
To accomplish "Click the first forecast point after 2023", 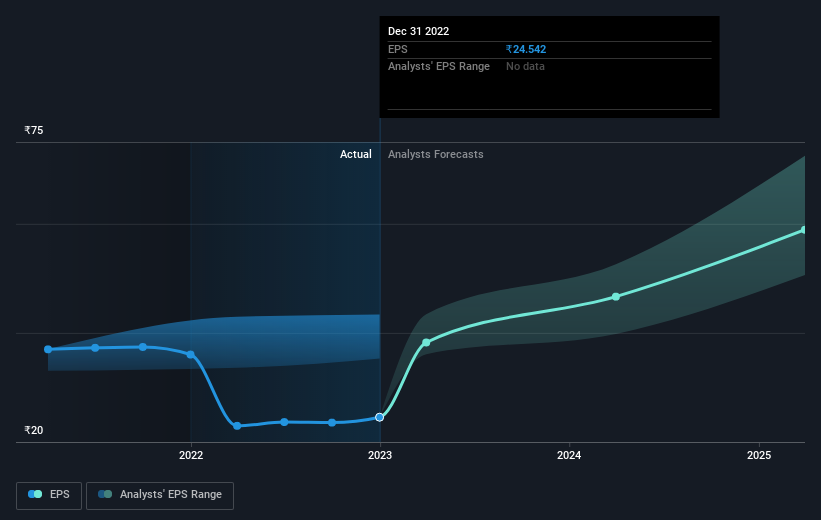I will (426, 342).
